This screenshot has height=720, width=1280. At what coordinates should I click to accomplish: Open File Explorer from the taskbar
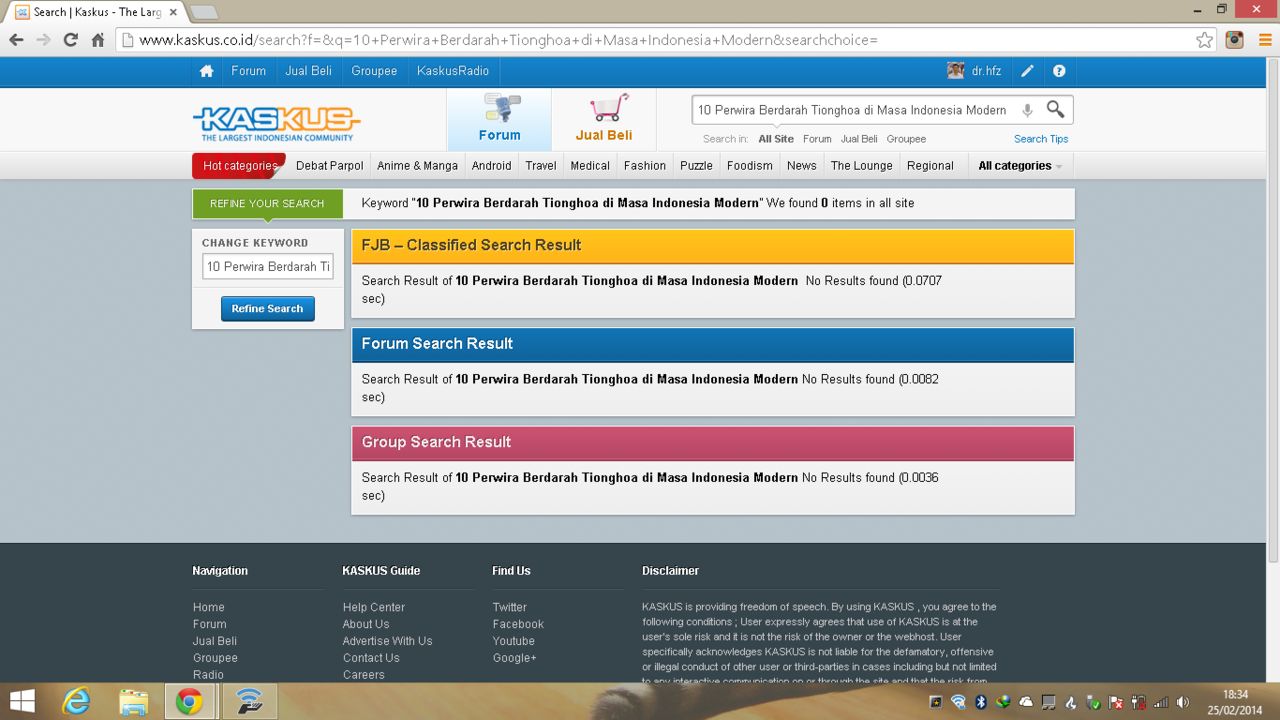point(133,702)
